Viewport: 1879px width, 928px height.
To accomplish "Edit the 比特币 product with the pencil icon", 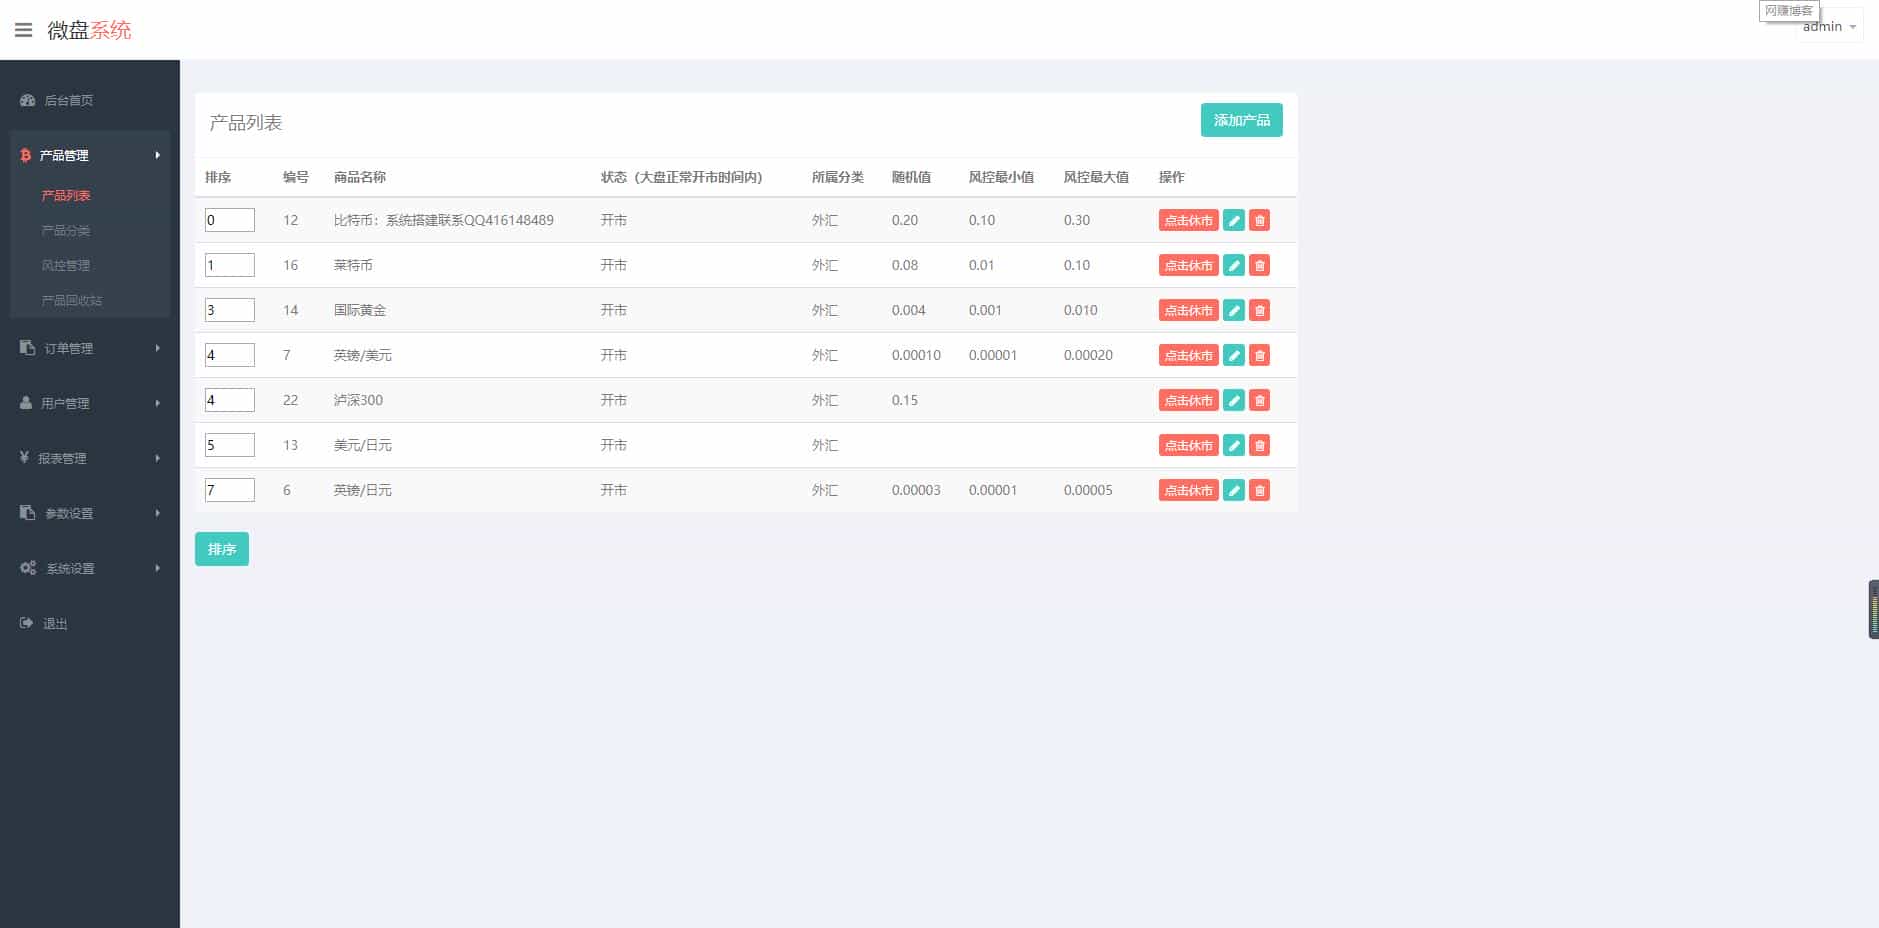I will click(1234, 220).
